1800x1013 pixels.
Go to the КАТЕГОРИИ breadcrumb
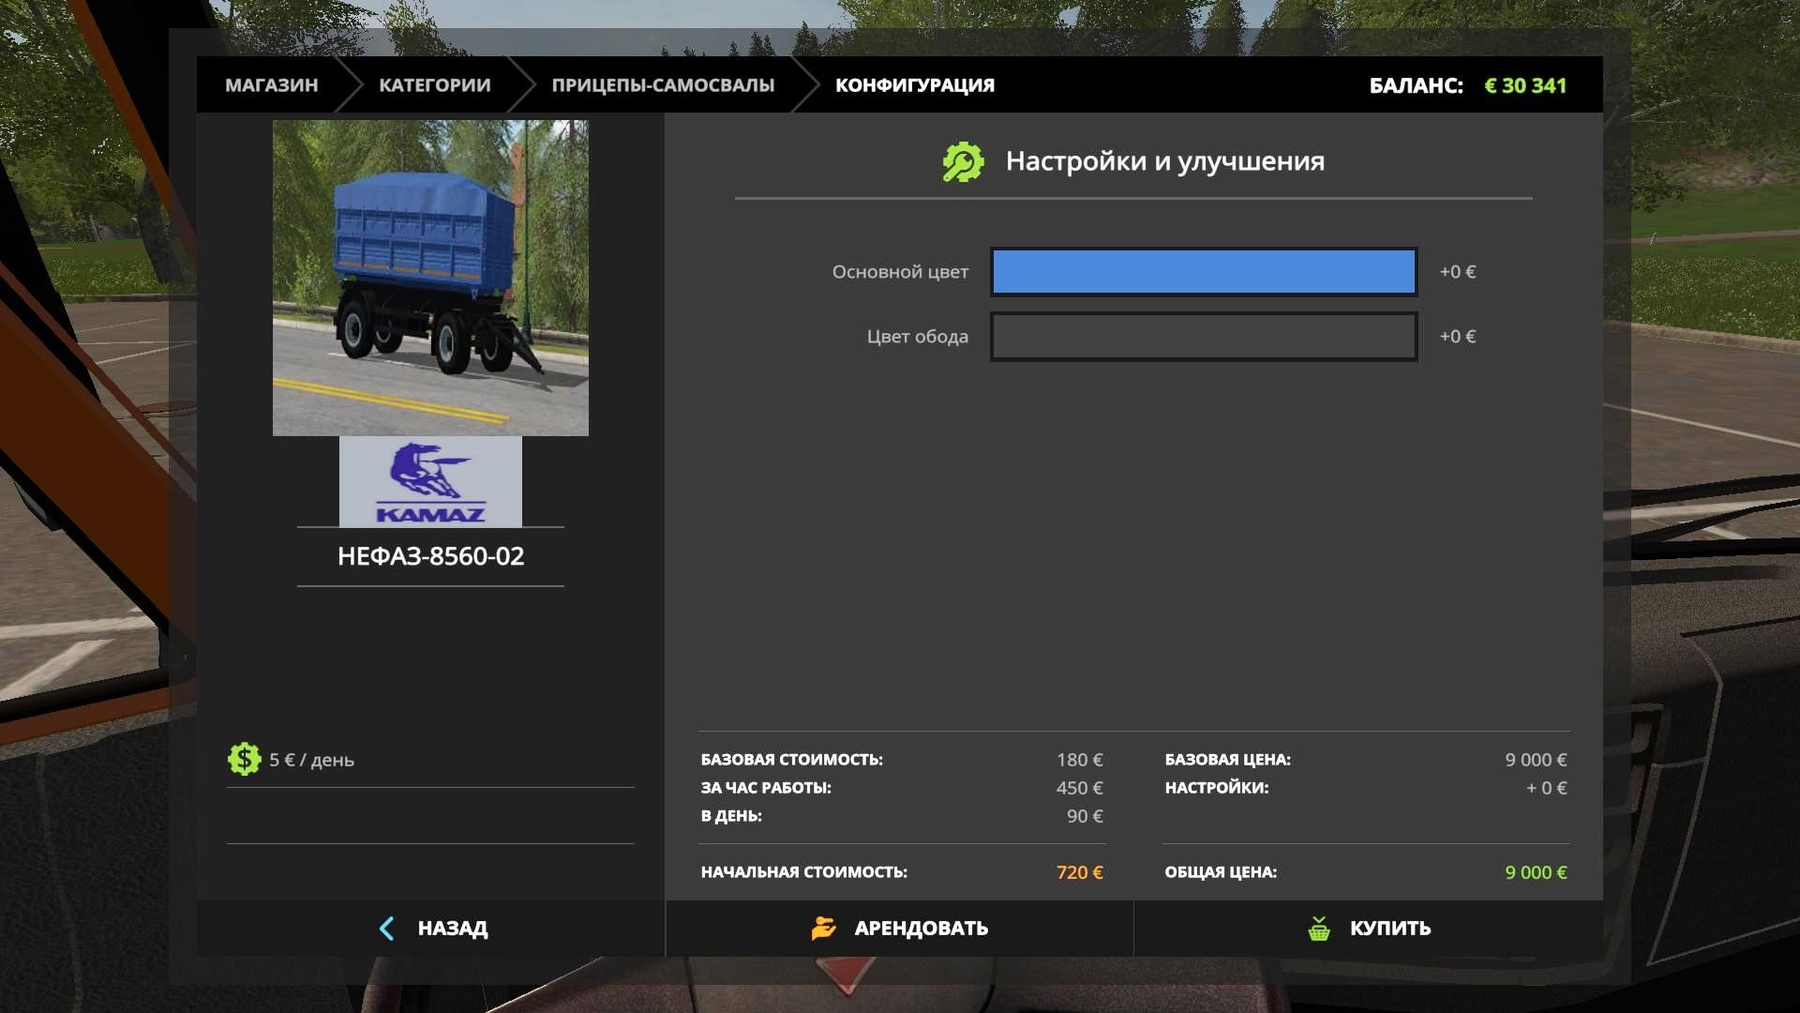click(434, 85)
